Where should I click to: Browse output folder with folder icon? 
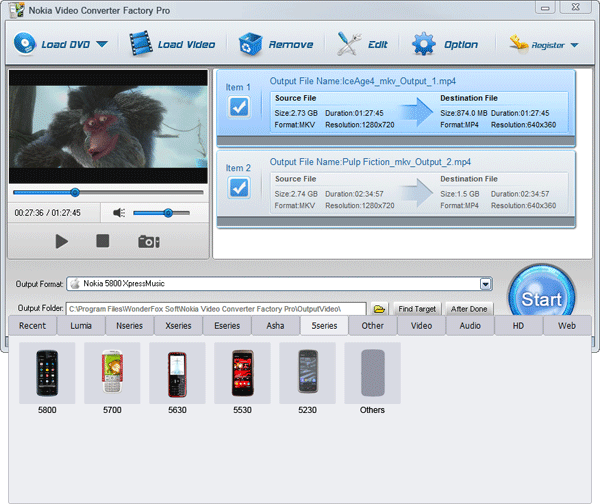[379, 309]
